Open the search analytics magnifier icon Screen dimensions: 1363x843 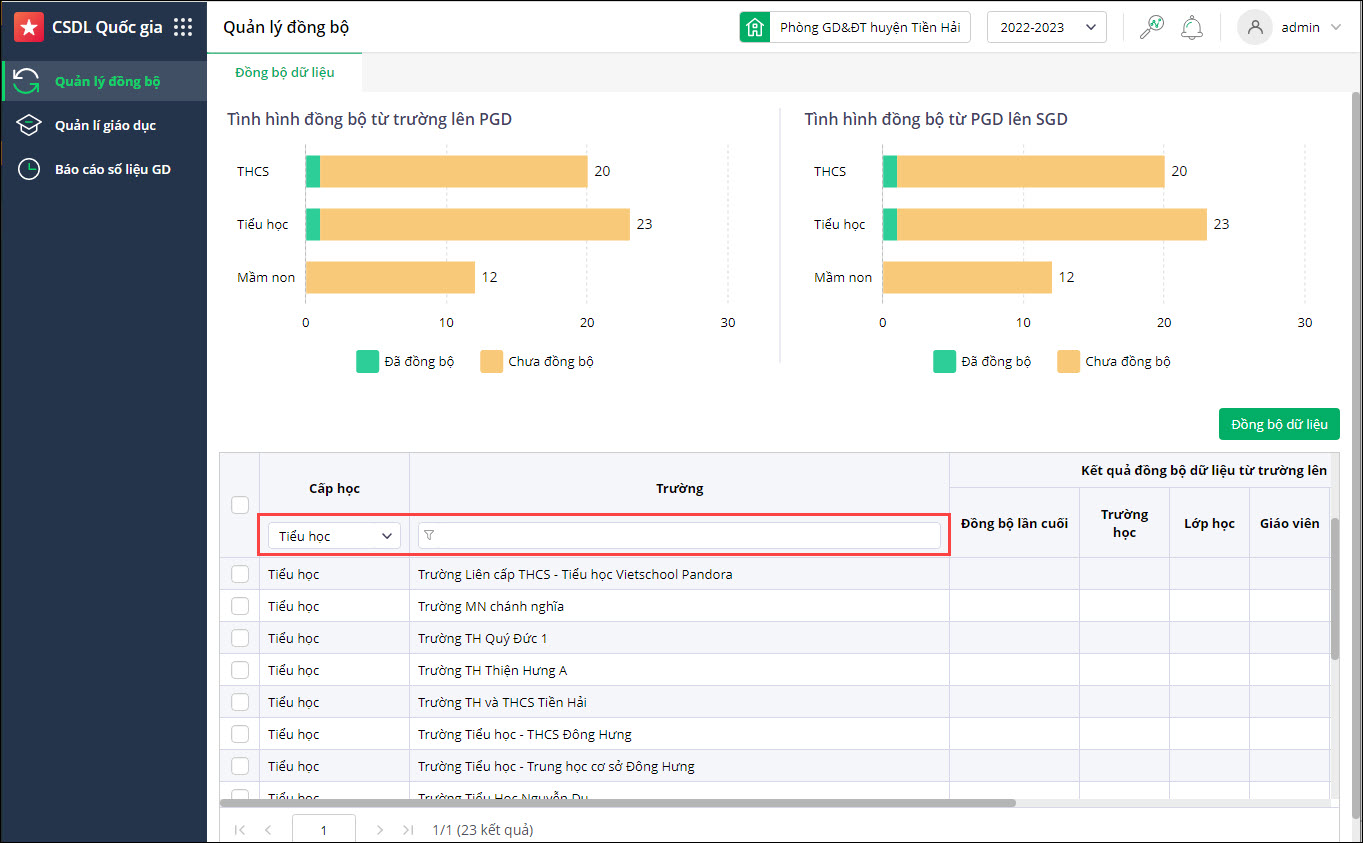pos(1152,27)
